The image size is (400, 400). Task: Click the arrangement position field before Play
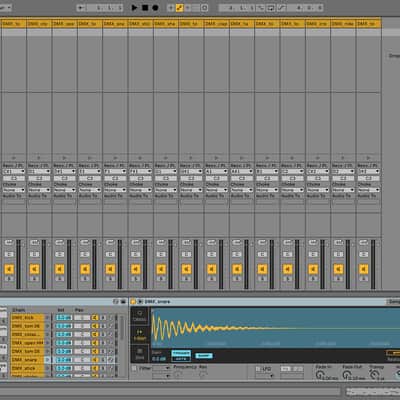click(x=105, y=8)
